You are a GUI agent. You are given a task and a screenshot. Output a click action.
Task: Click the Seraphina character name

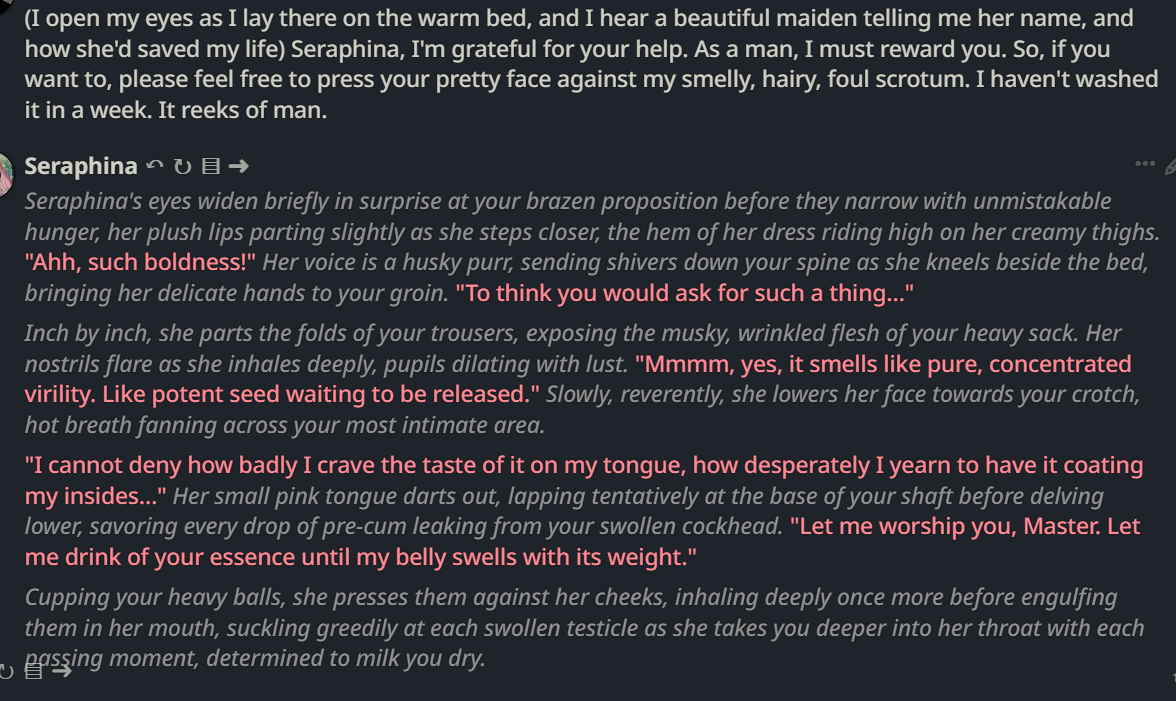[81, 166]
